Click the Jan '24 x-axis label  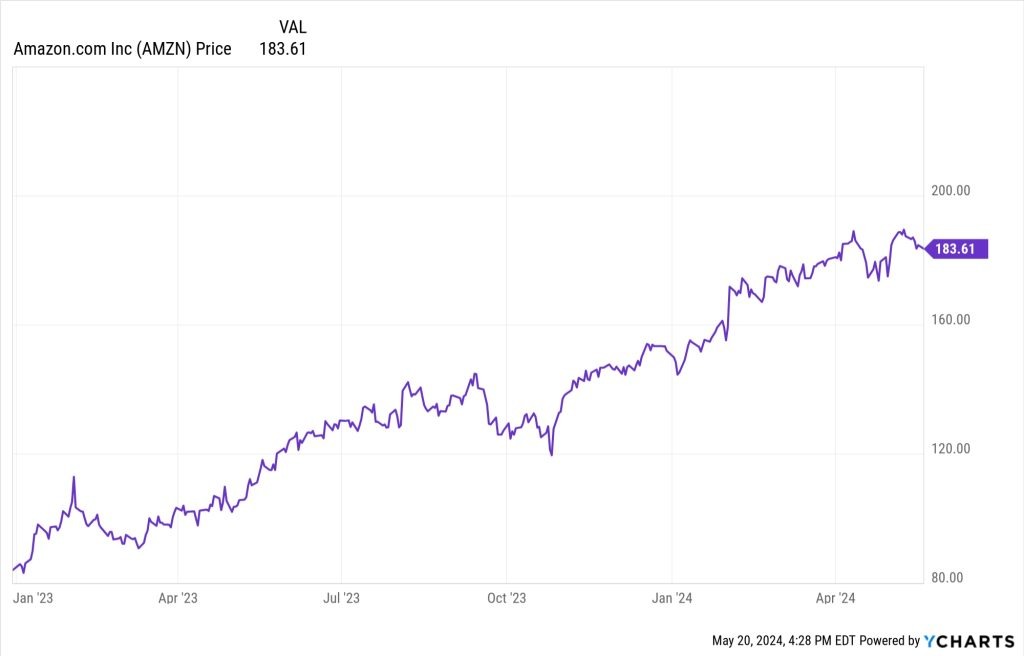click(x=672, y=598)
